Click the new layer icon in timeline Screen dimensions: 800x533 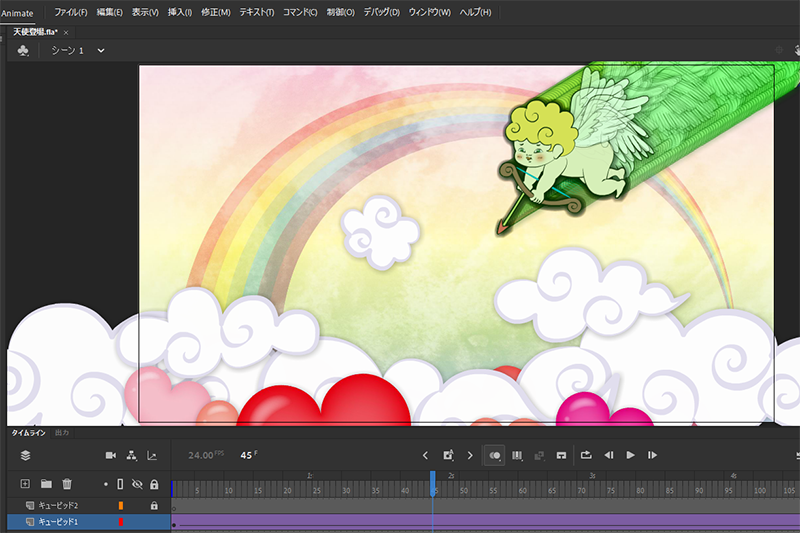(26, 484)
